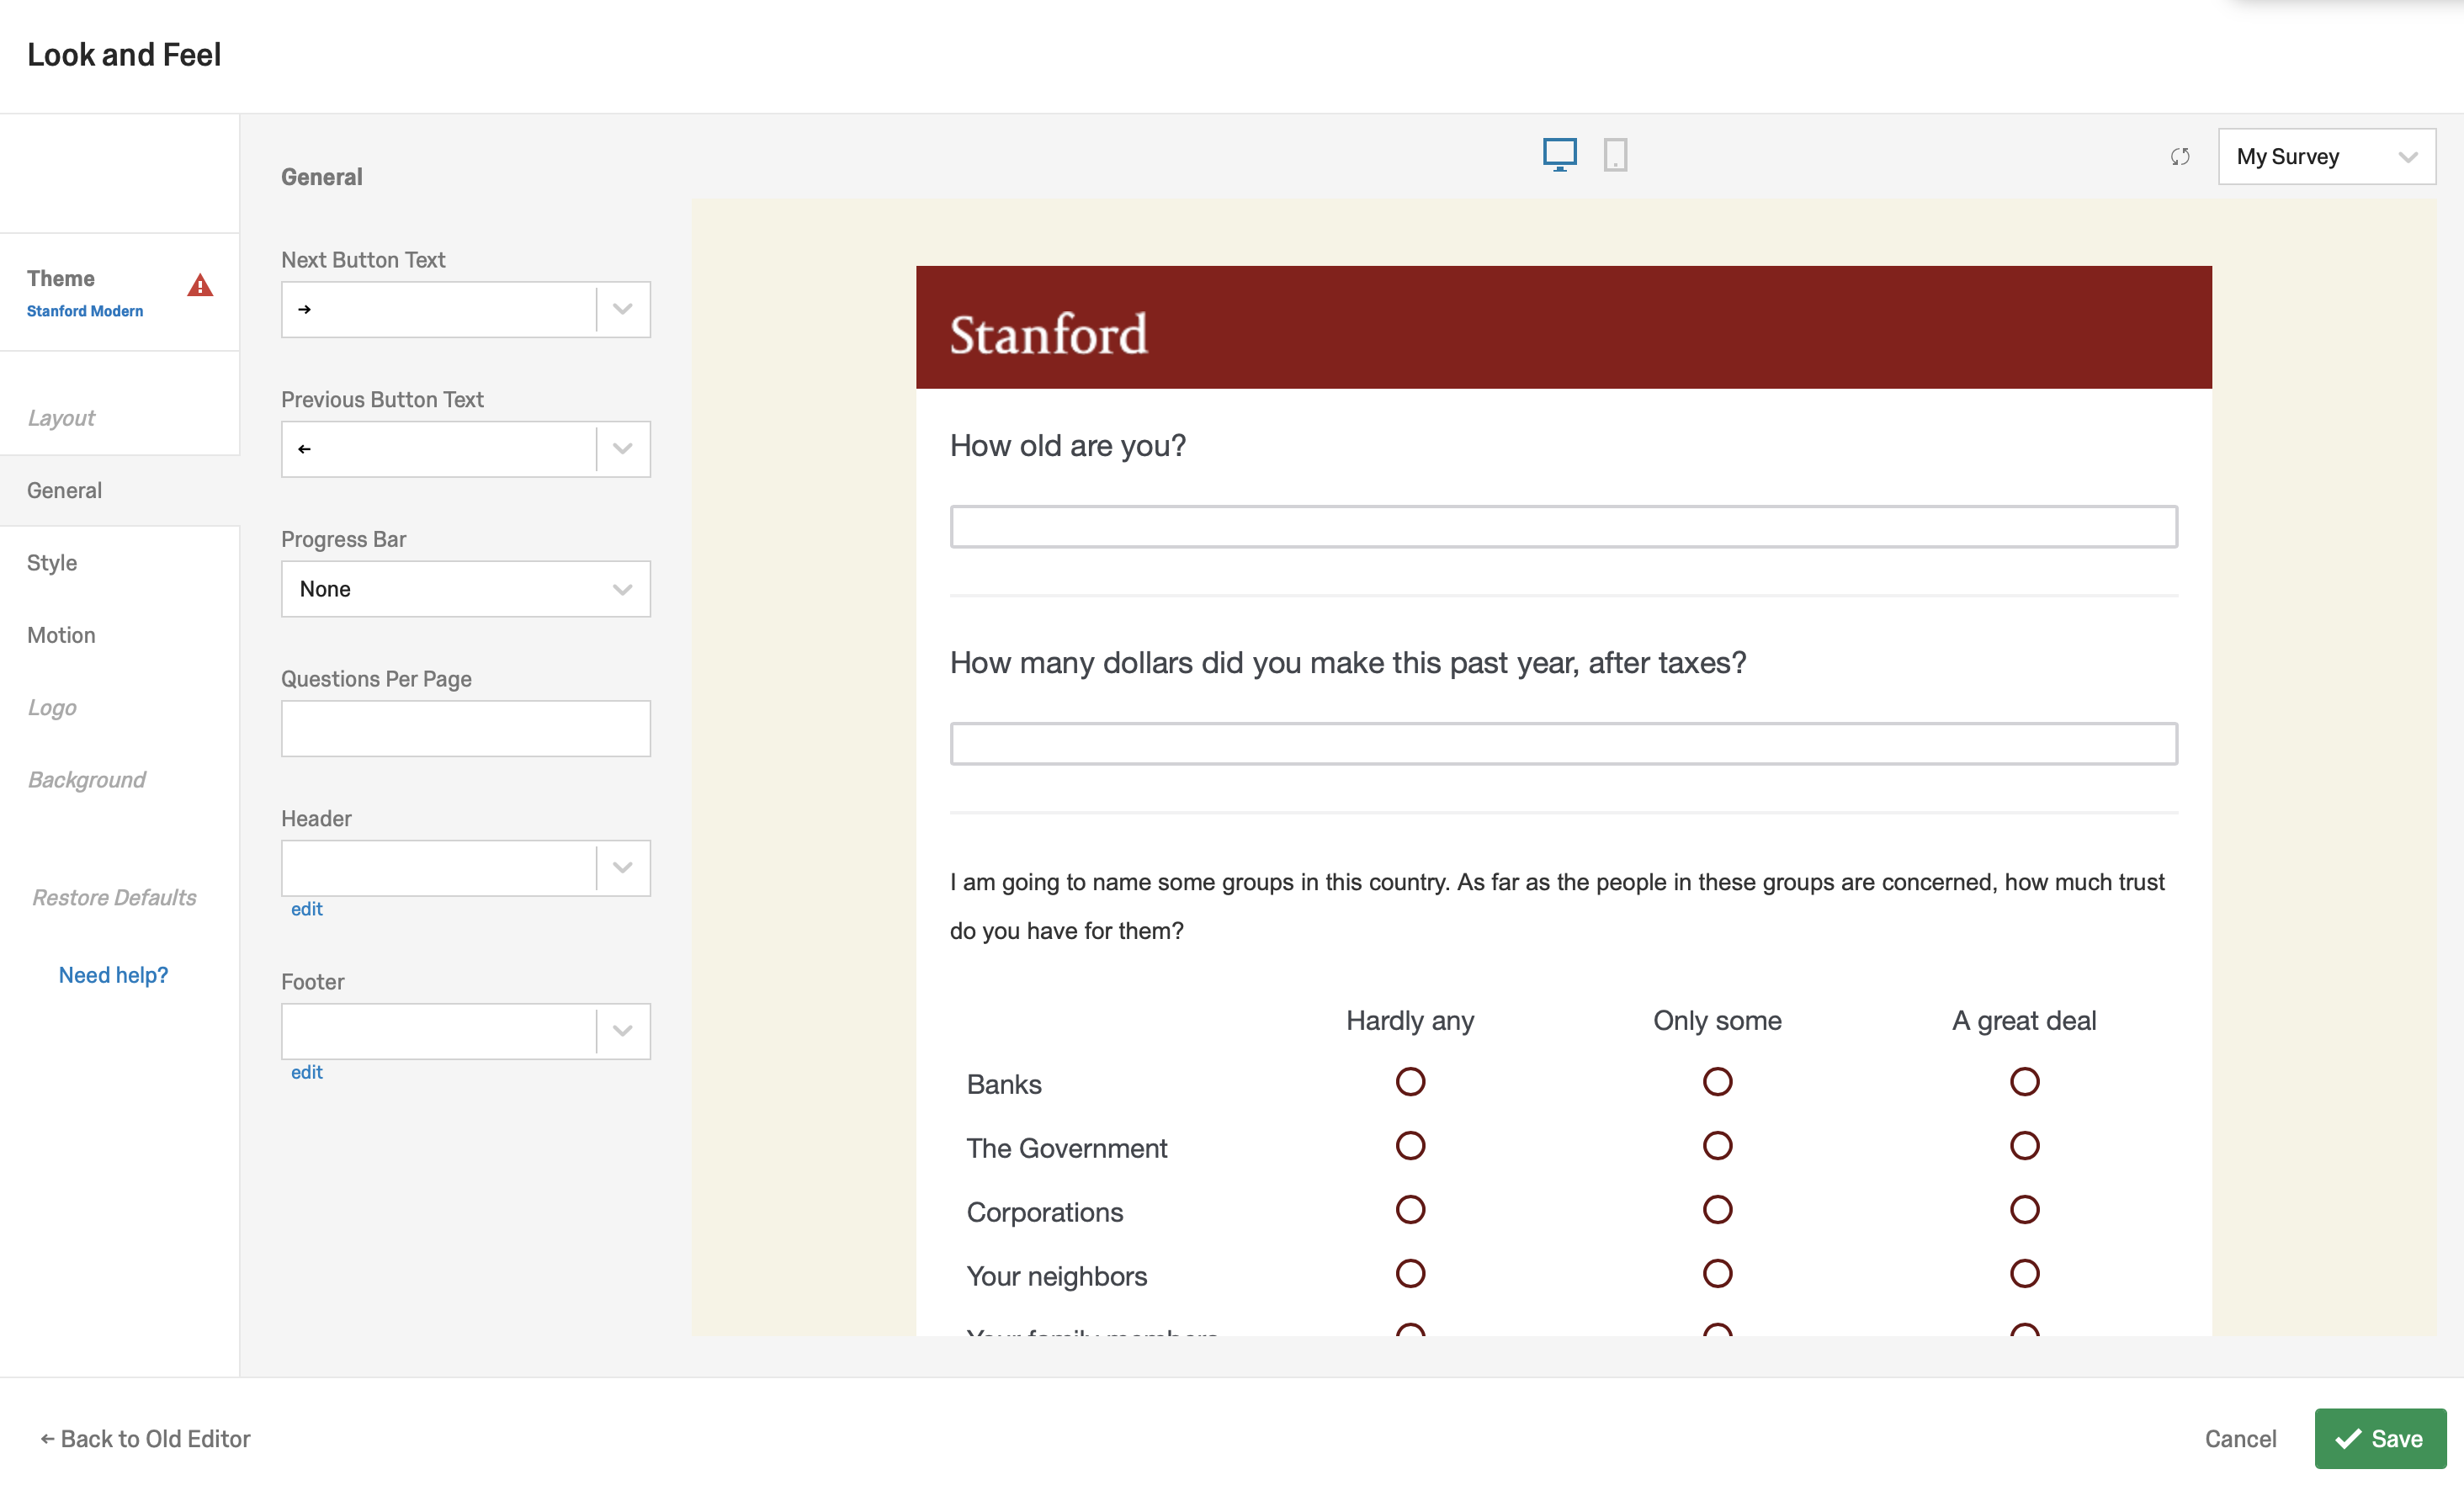This screenshot has height=1496, width=2464.
Task: Select Hardly any for Banks
Action: pyautogui.click(x=1410, y=1082)
